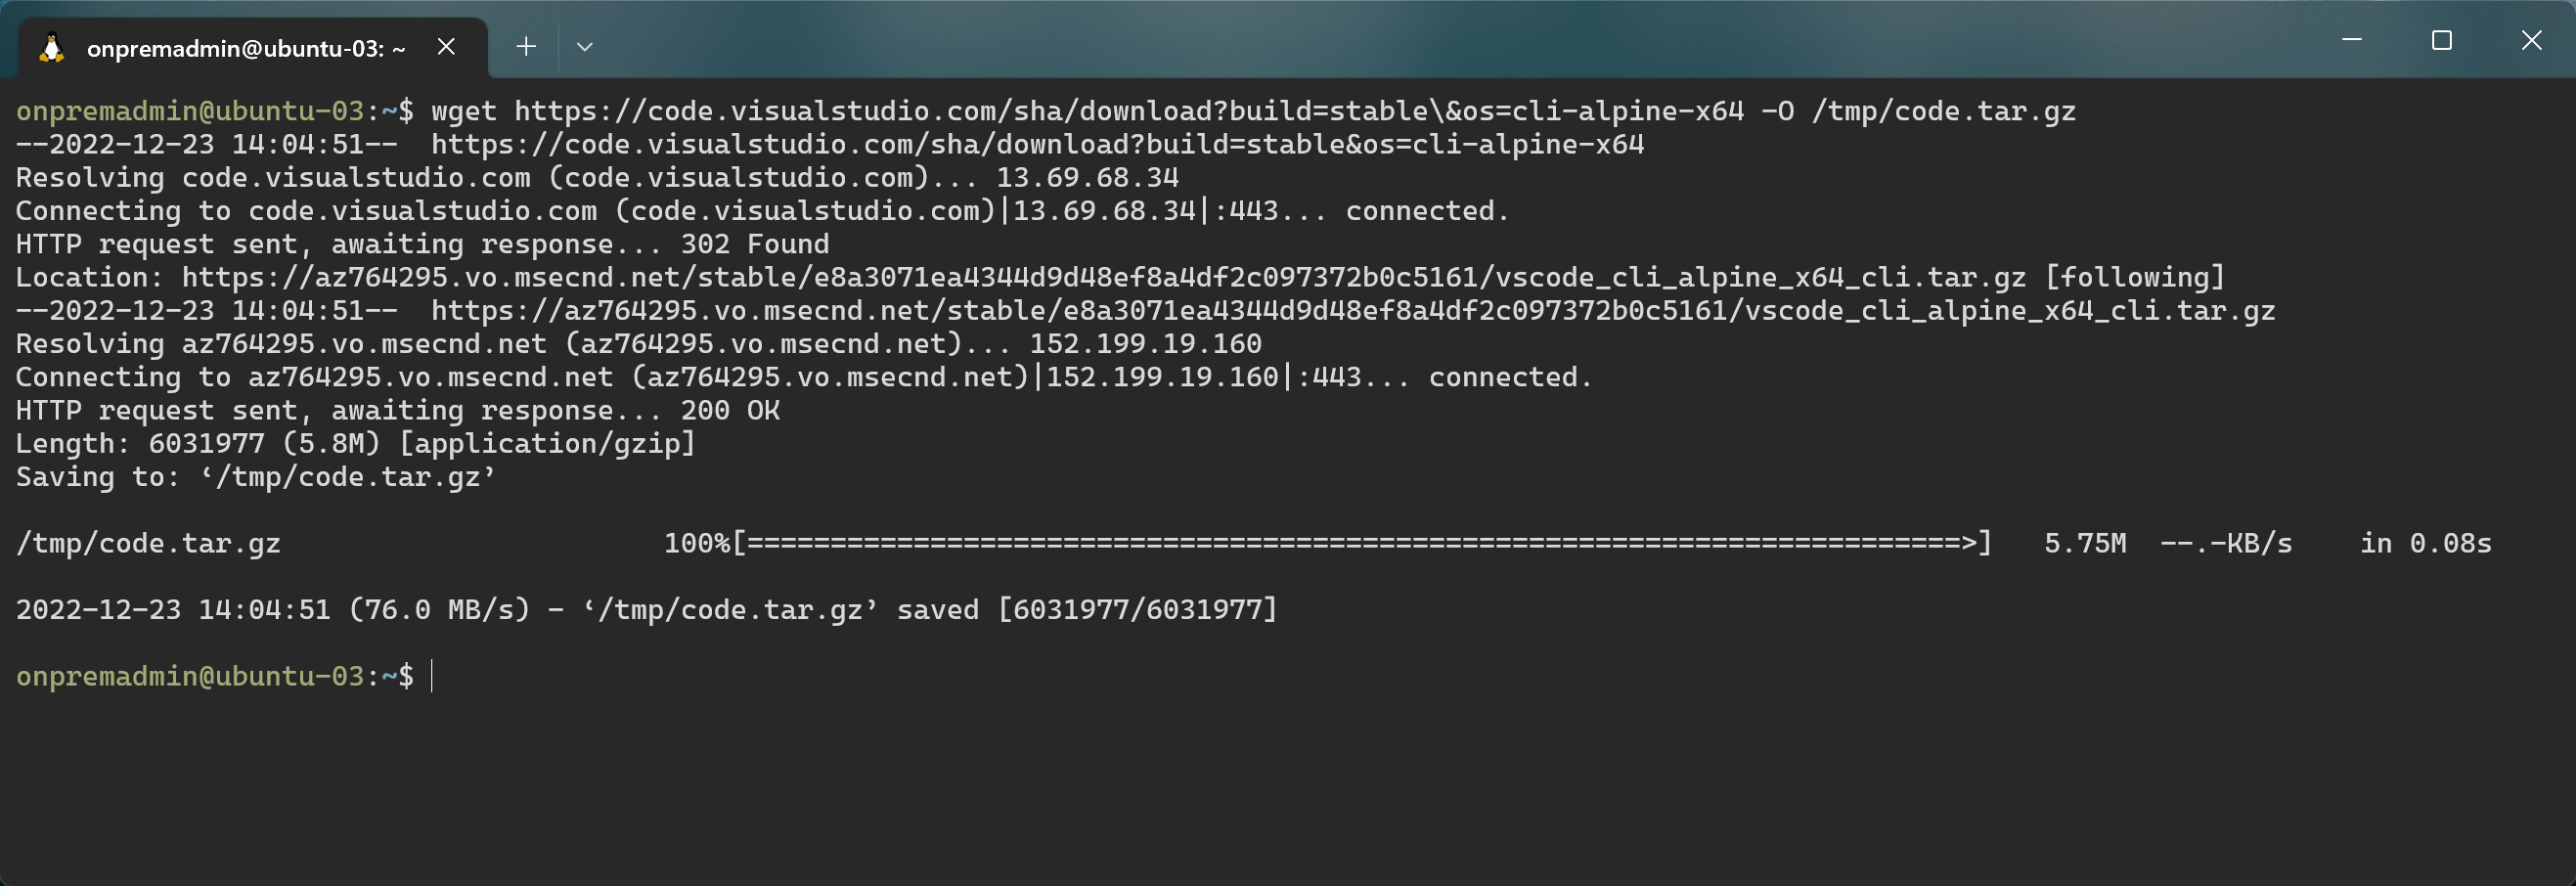Select the '302 Found' status line

[x=755, y=243]
